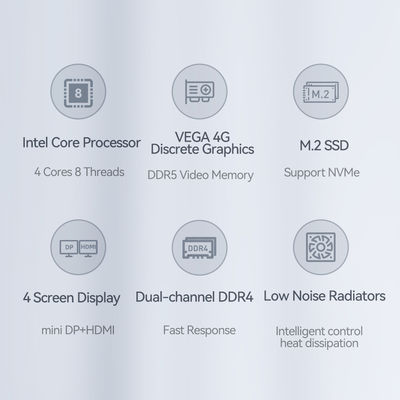Click the DDR4 memory stick icon
This screenshot has width=400, height=400.
pos(199,248)
